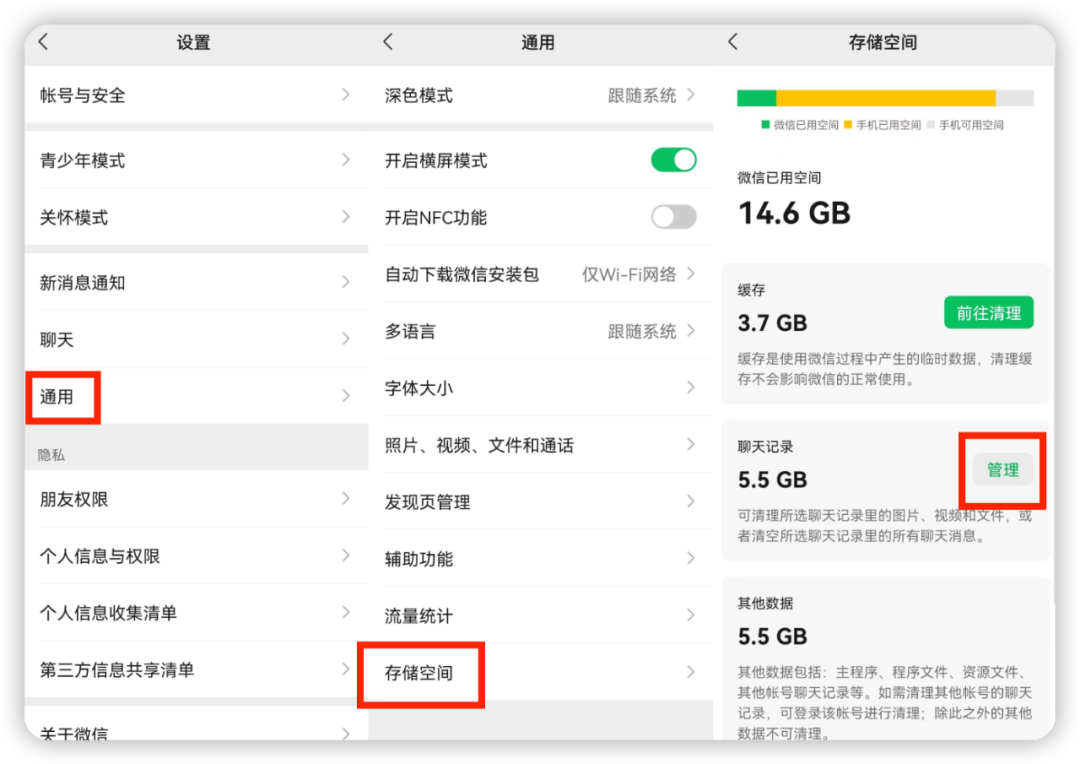
Task: Select 5.5 GB under 聊天记录
Action: pos(772,479)
